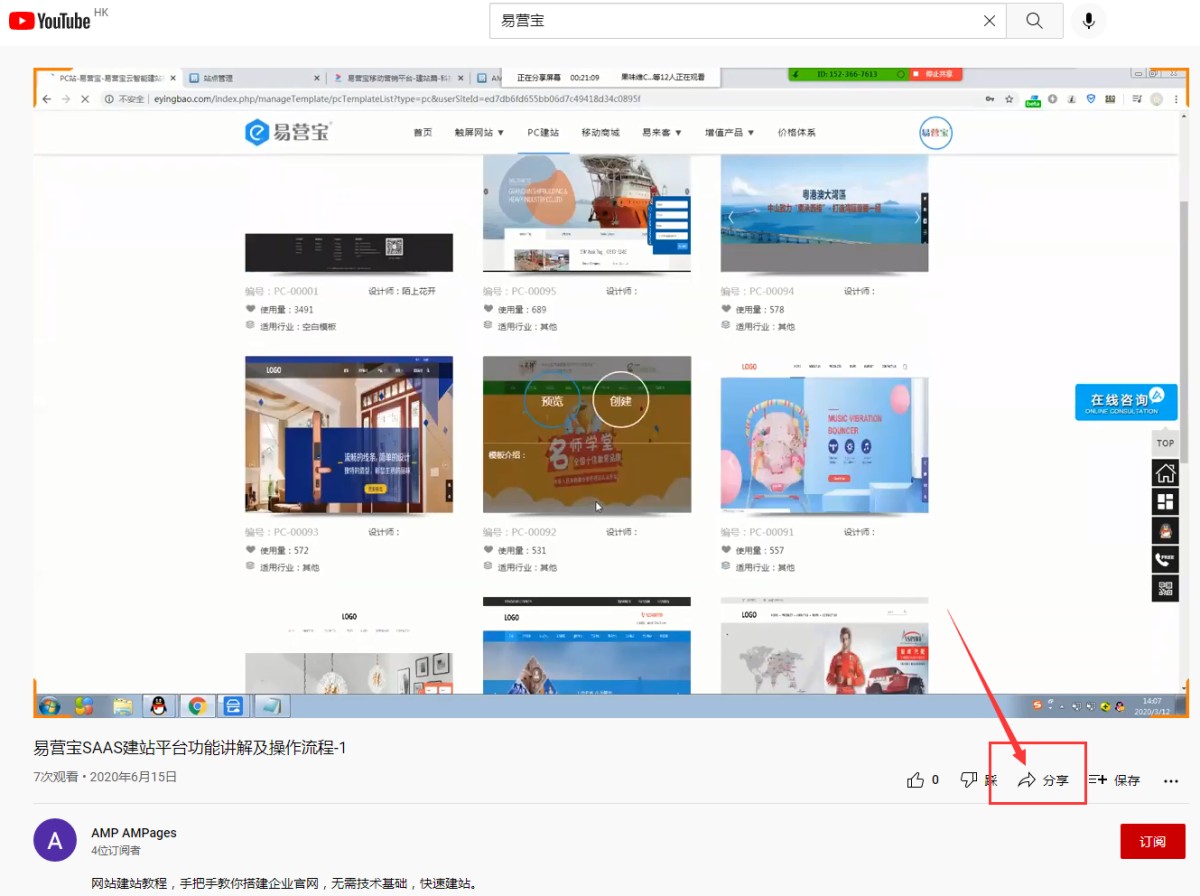
Task: Click the PC-00091 template thumbnail
Action: point(824,434)
